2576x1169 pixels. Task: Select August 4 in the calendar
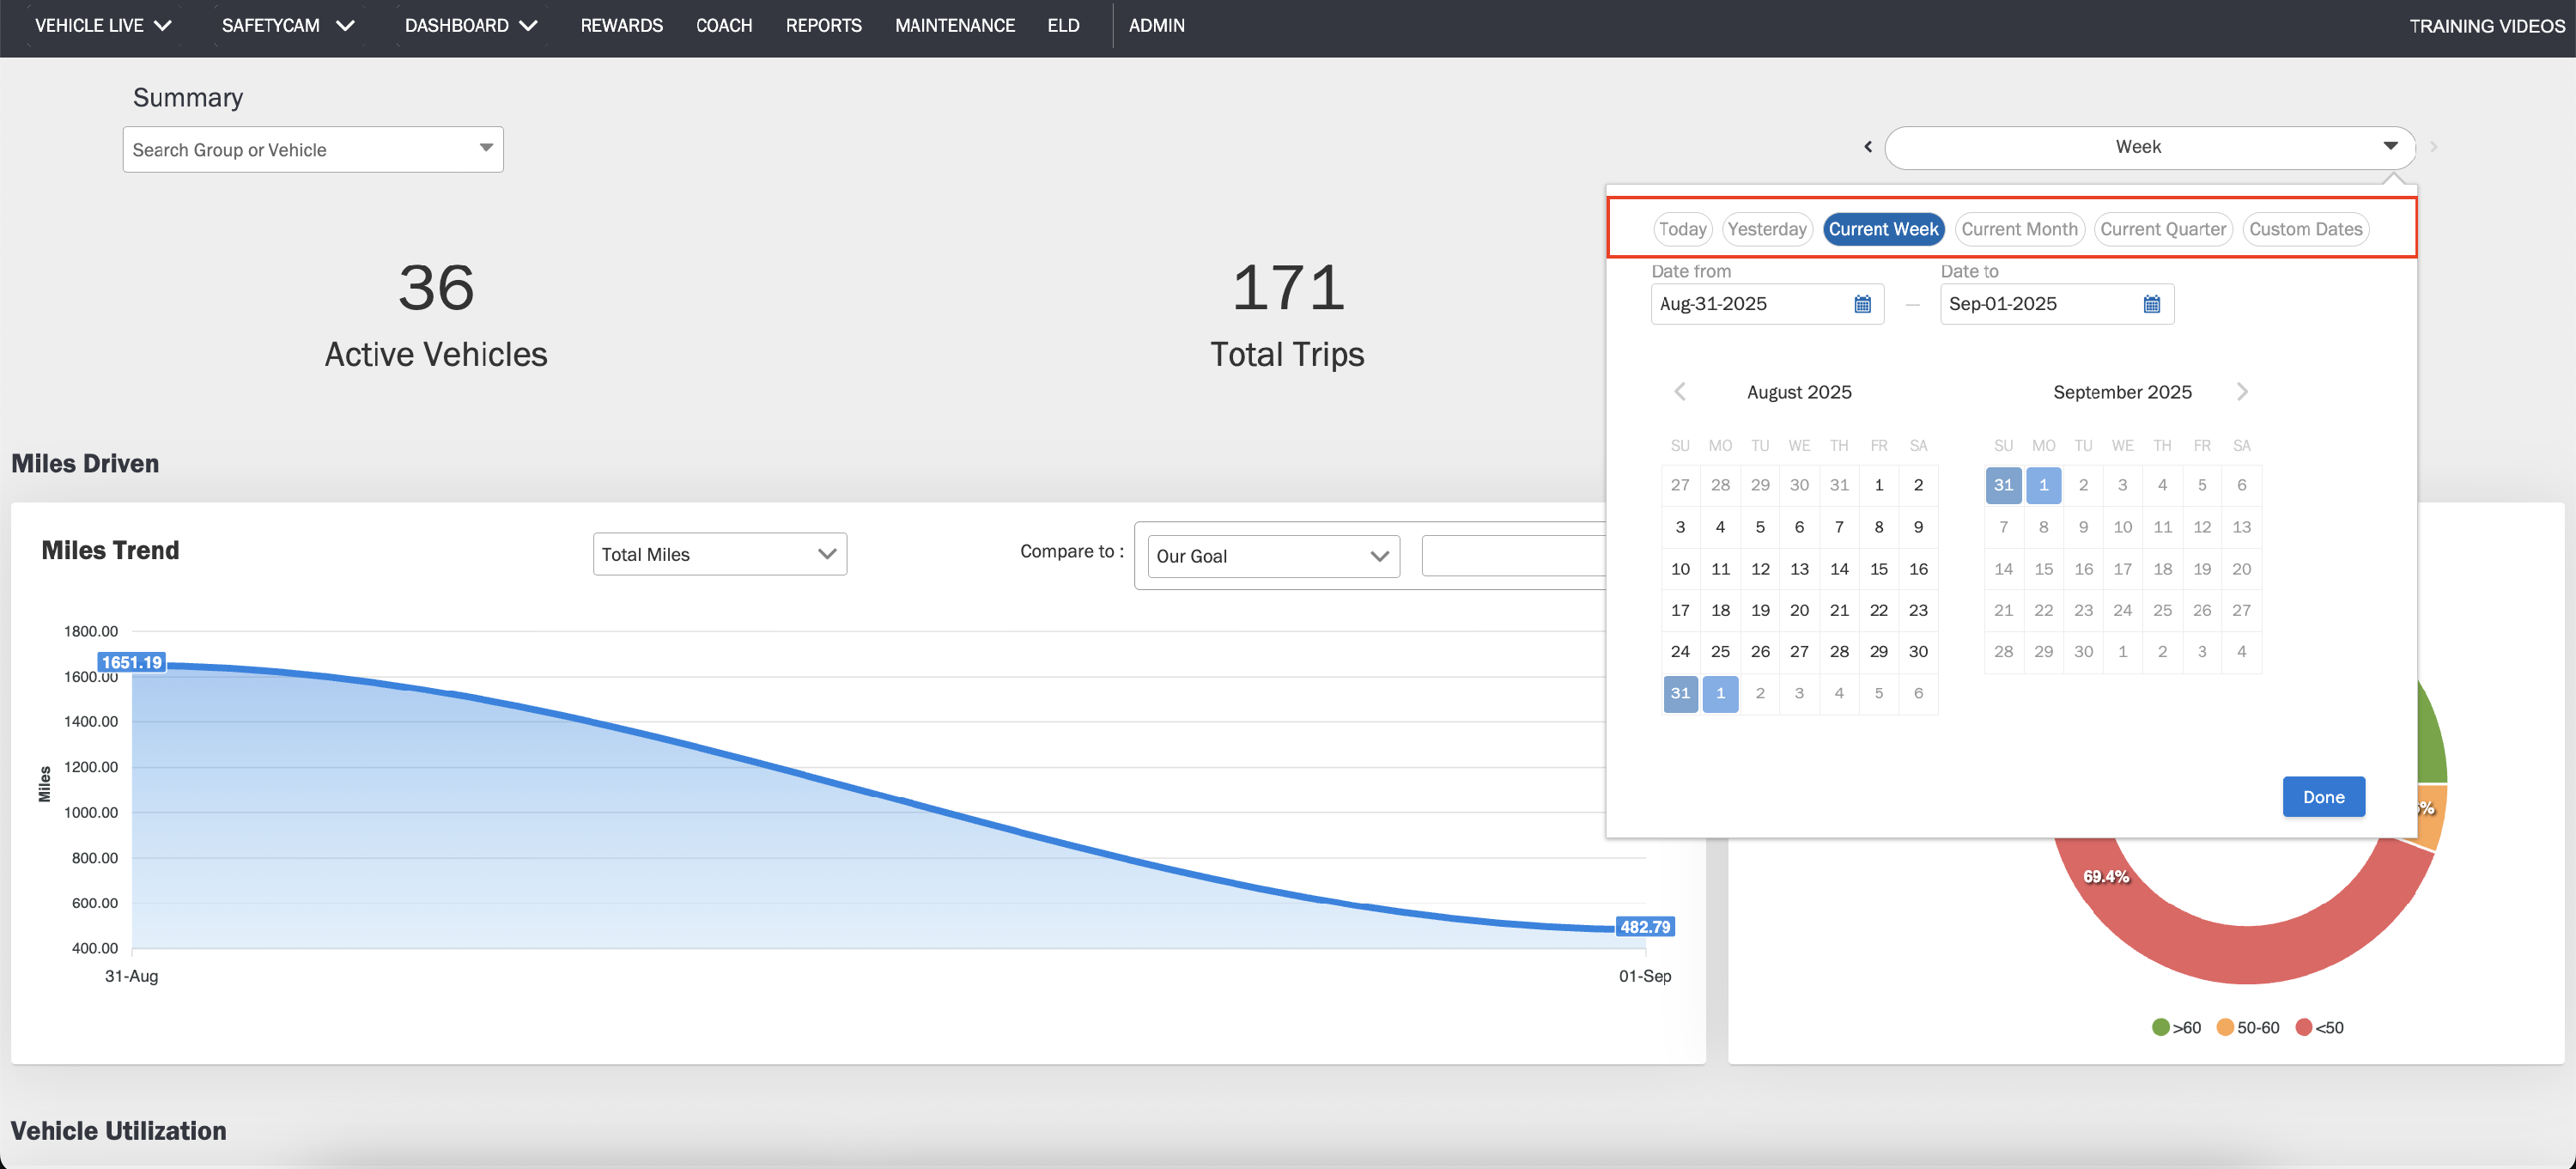(1720, 527)
